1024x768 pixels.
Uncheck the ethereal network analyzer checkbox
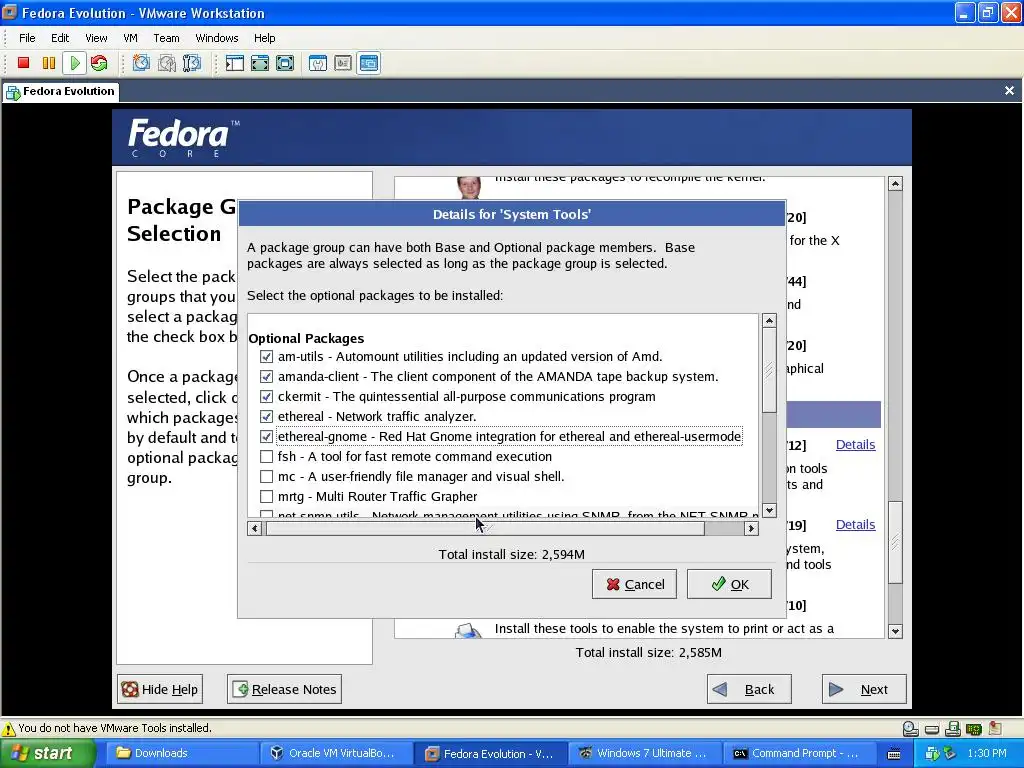coord(266,417)
